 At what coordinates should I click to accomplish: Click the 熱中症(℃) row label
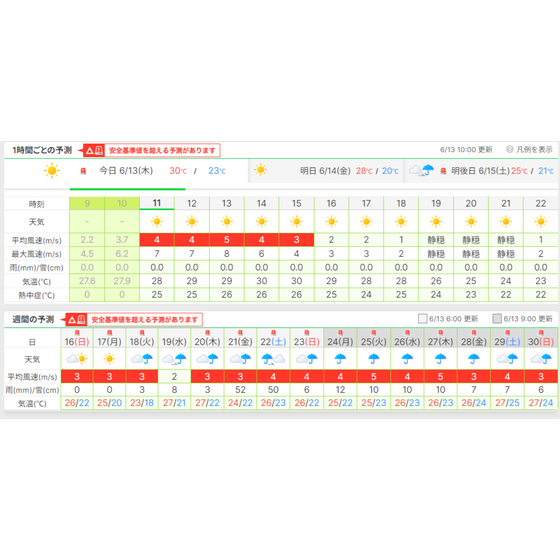[36, 295]
